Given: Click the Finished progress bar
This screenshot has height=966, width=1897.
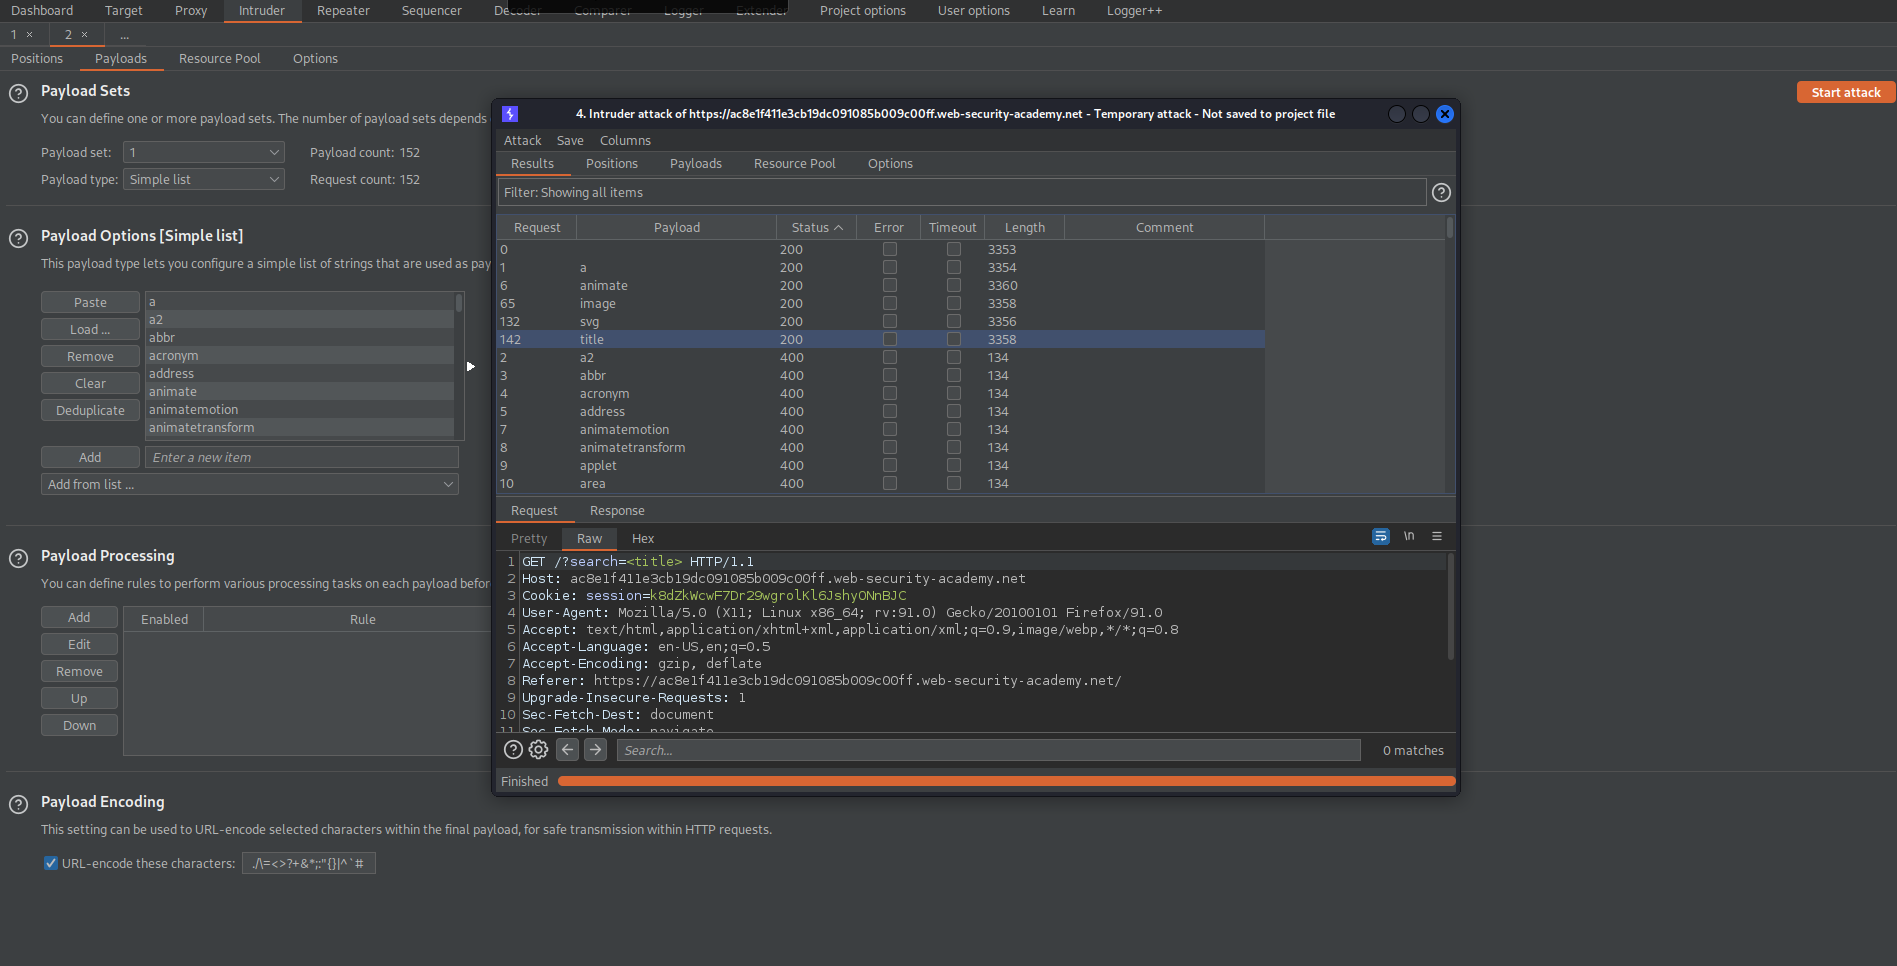Looking at the screenshot, I should click(x=1006, y=782).
